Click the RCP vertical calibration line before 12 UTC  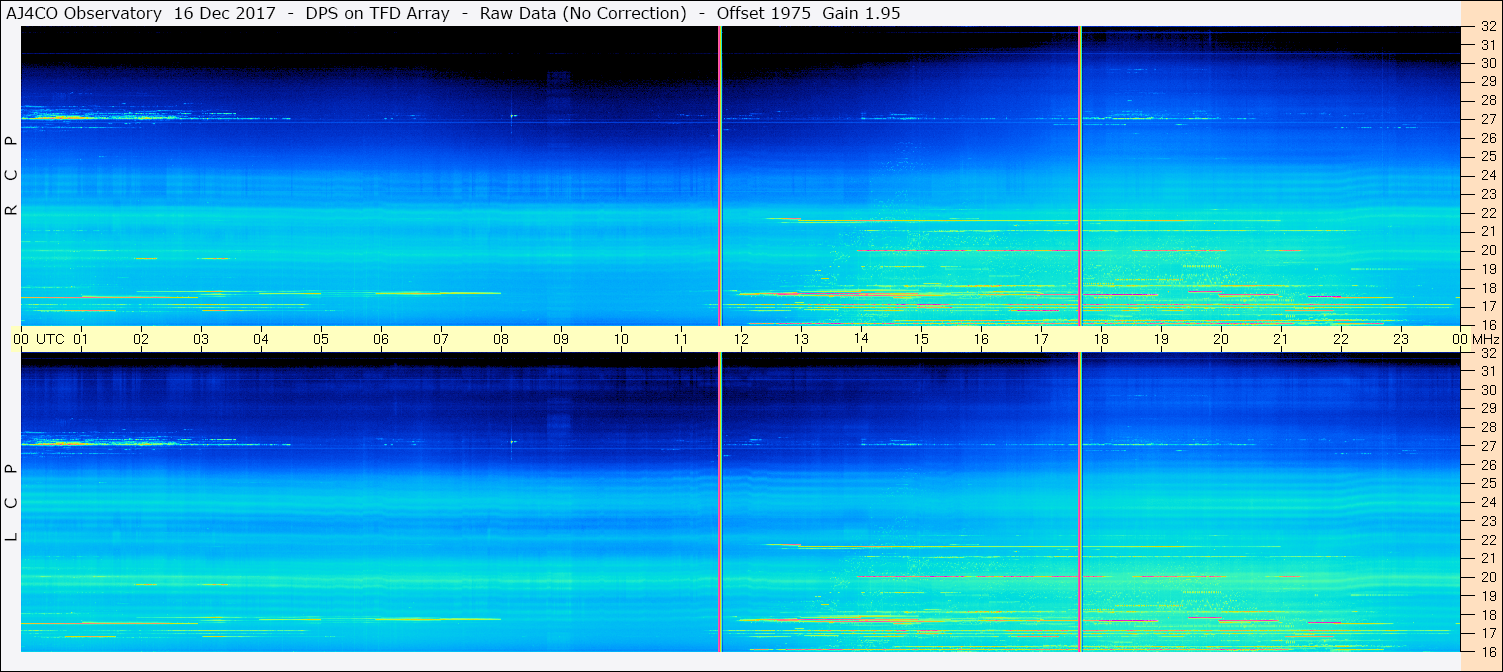tap(720, 176)
